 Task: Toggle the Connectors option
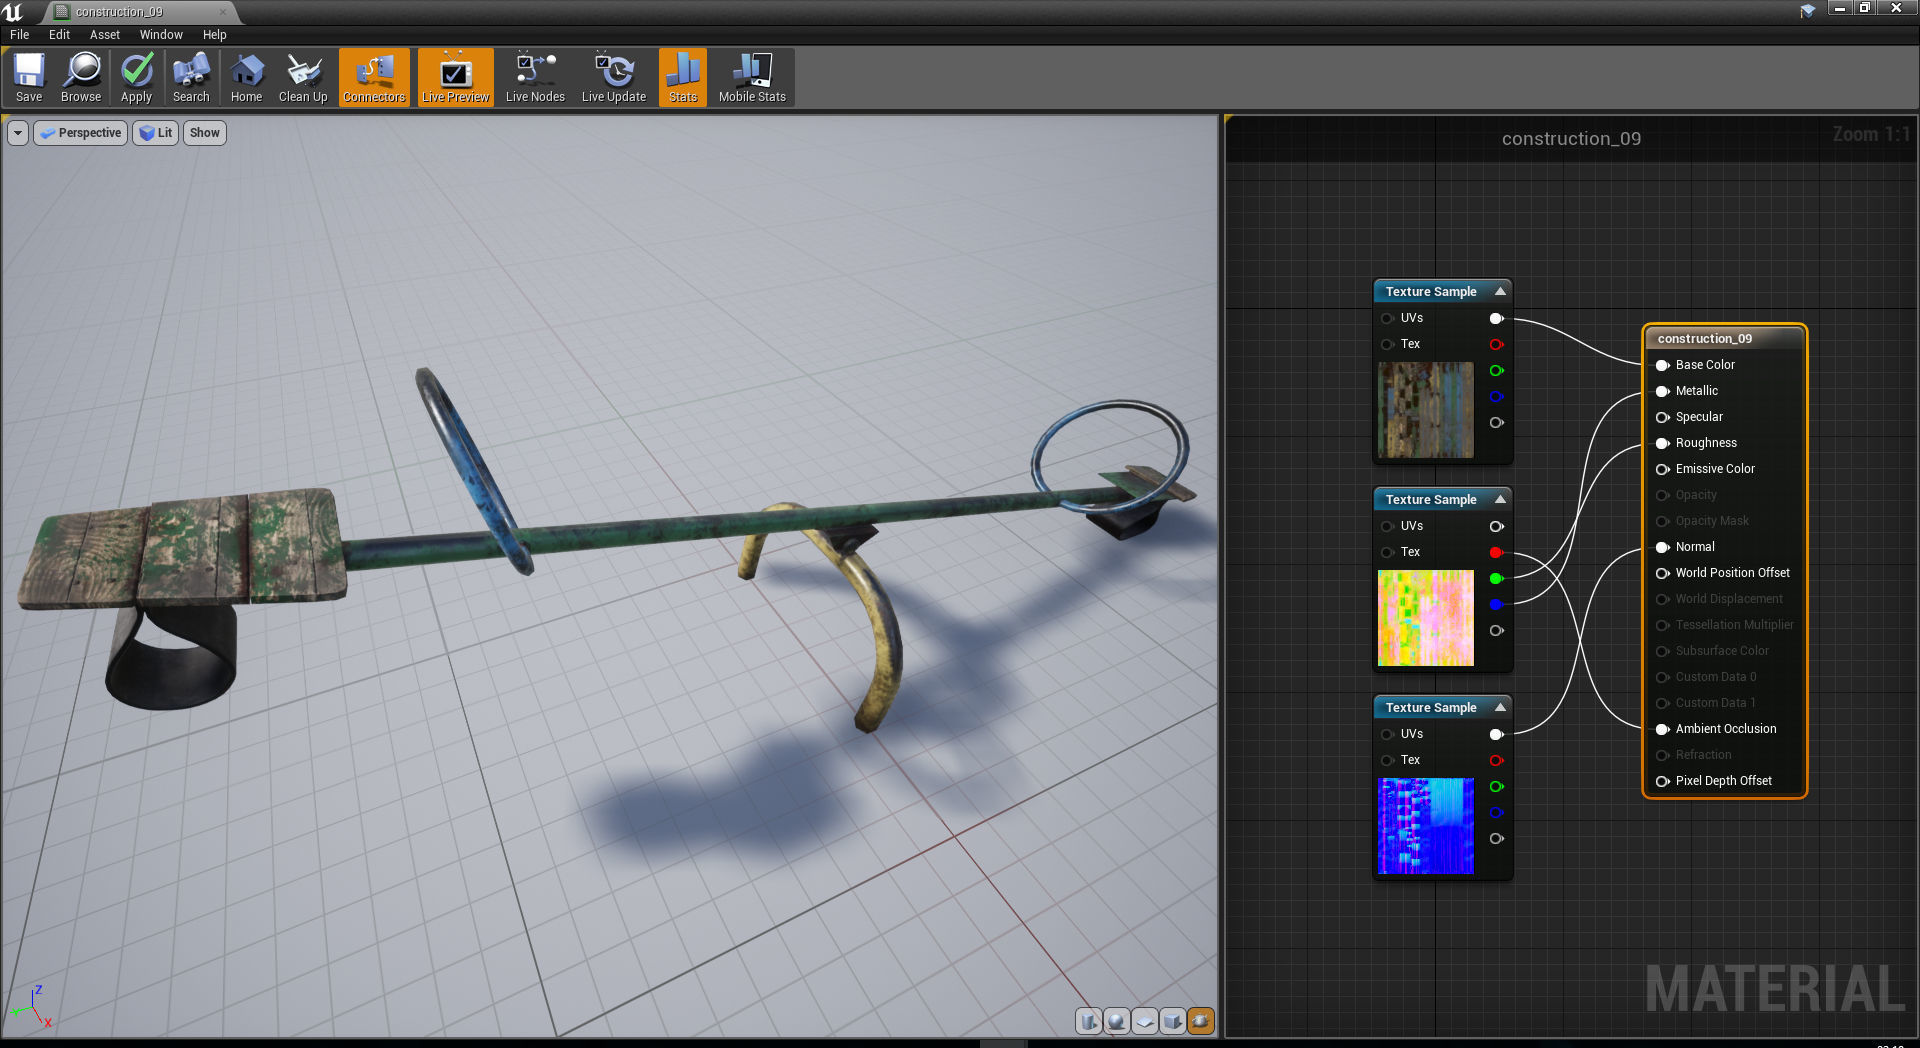pos(374,78)
